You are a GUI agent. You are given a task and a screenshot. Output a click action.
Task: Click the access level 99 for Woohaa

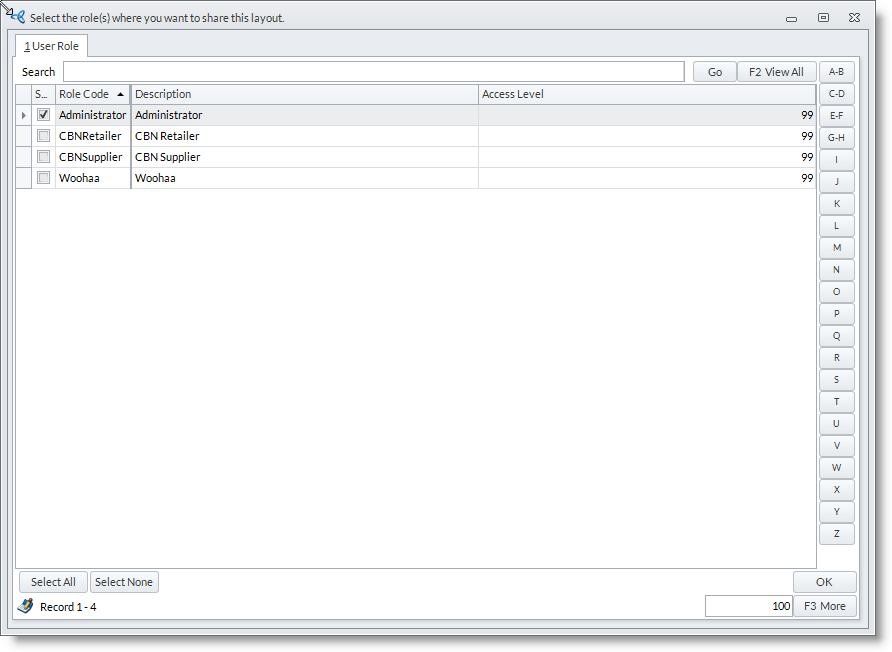tap(647, 178)
